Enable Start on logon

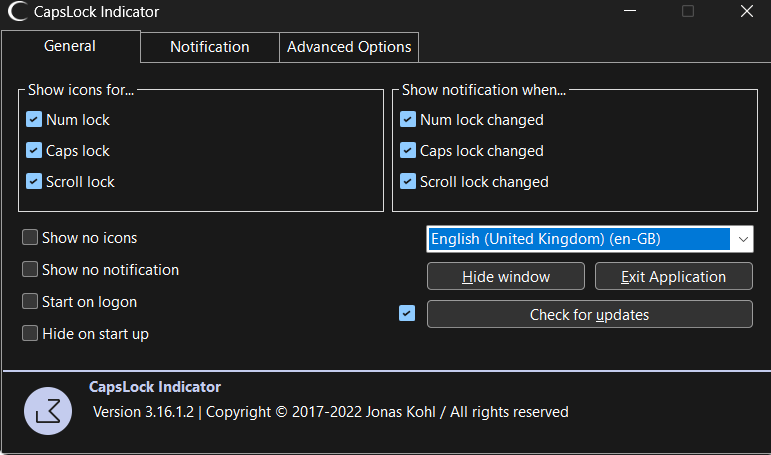30,301
